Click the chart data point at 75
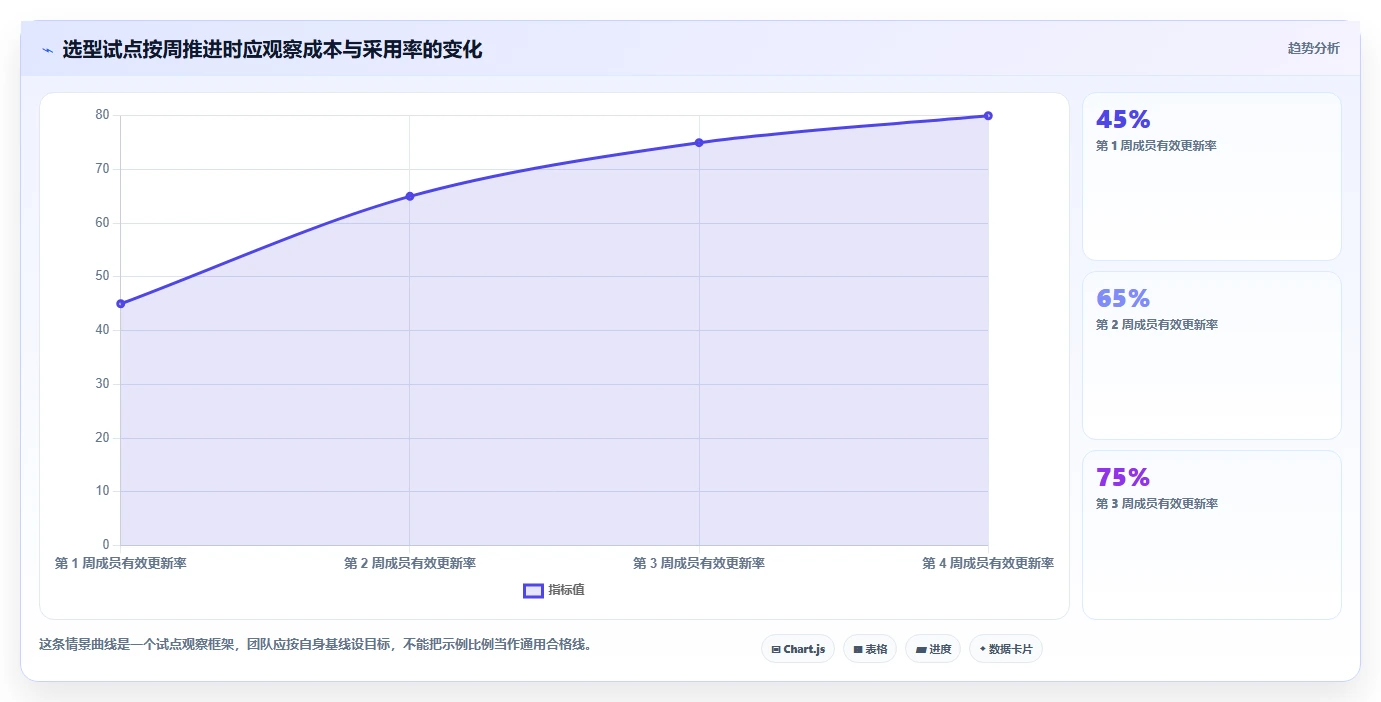 coord(699,143)
